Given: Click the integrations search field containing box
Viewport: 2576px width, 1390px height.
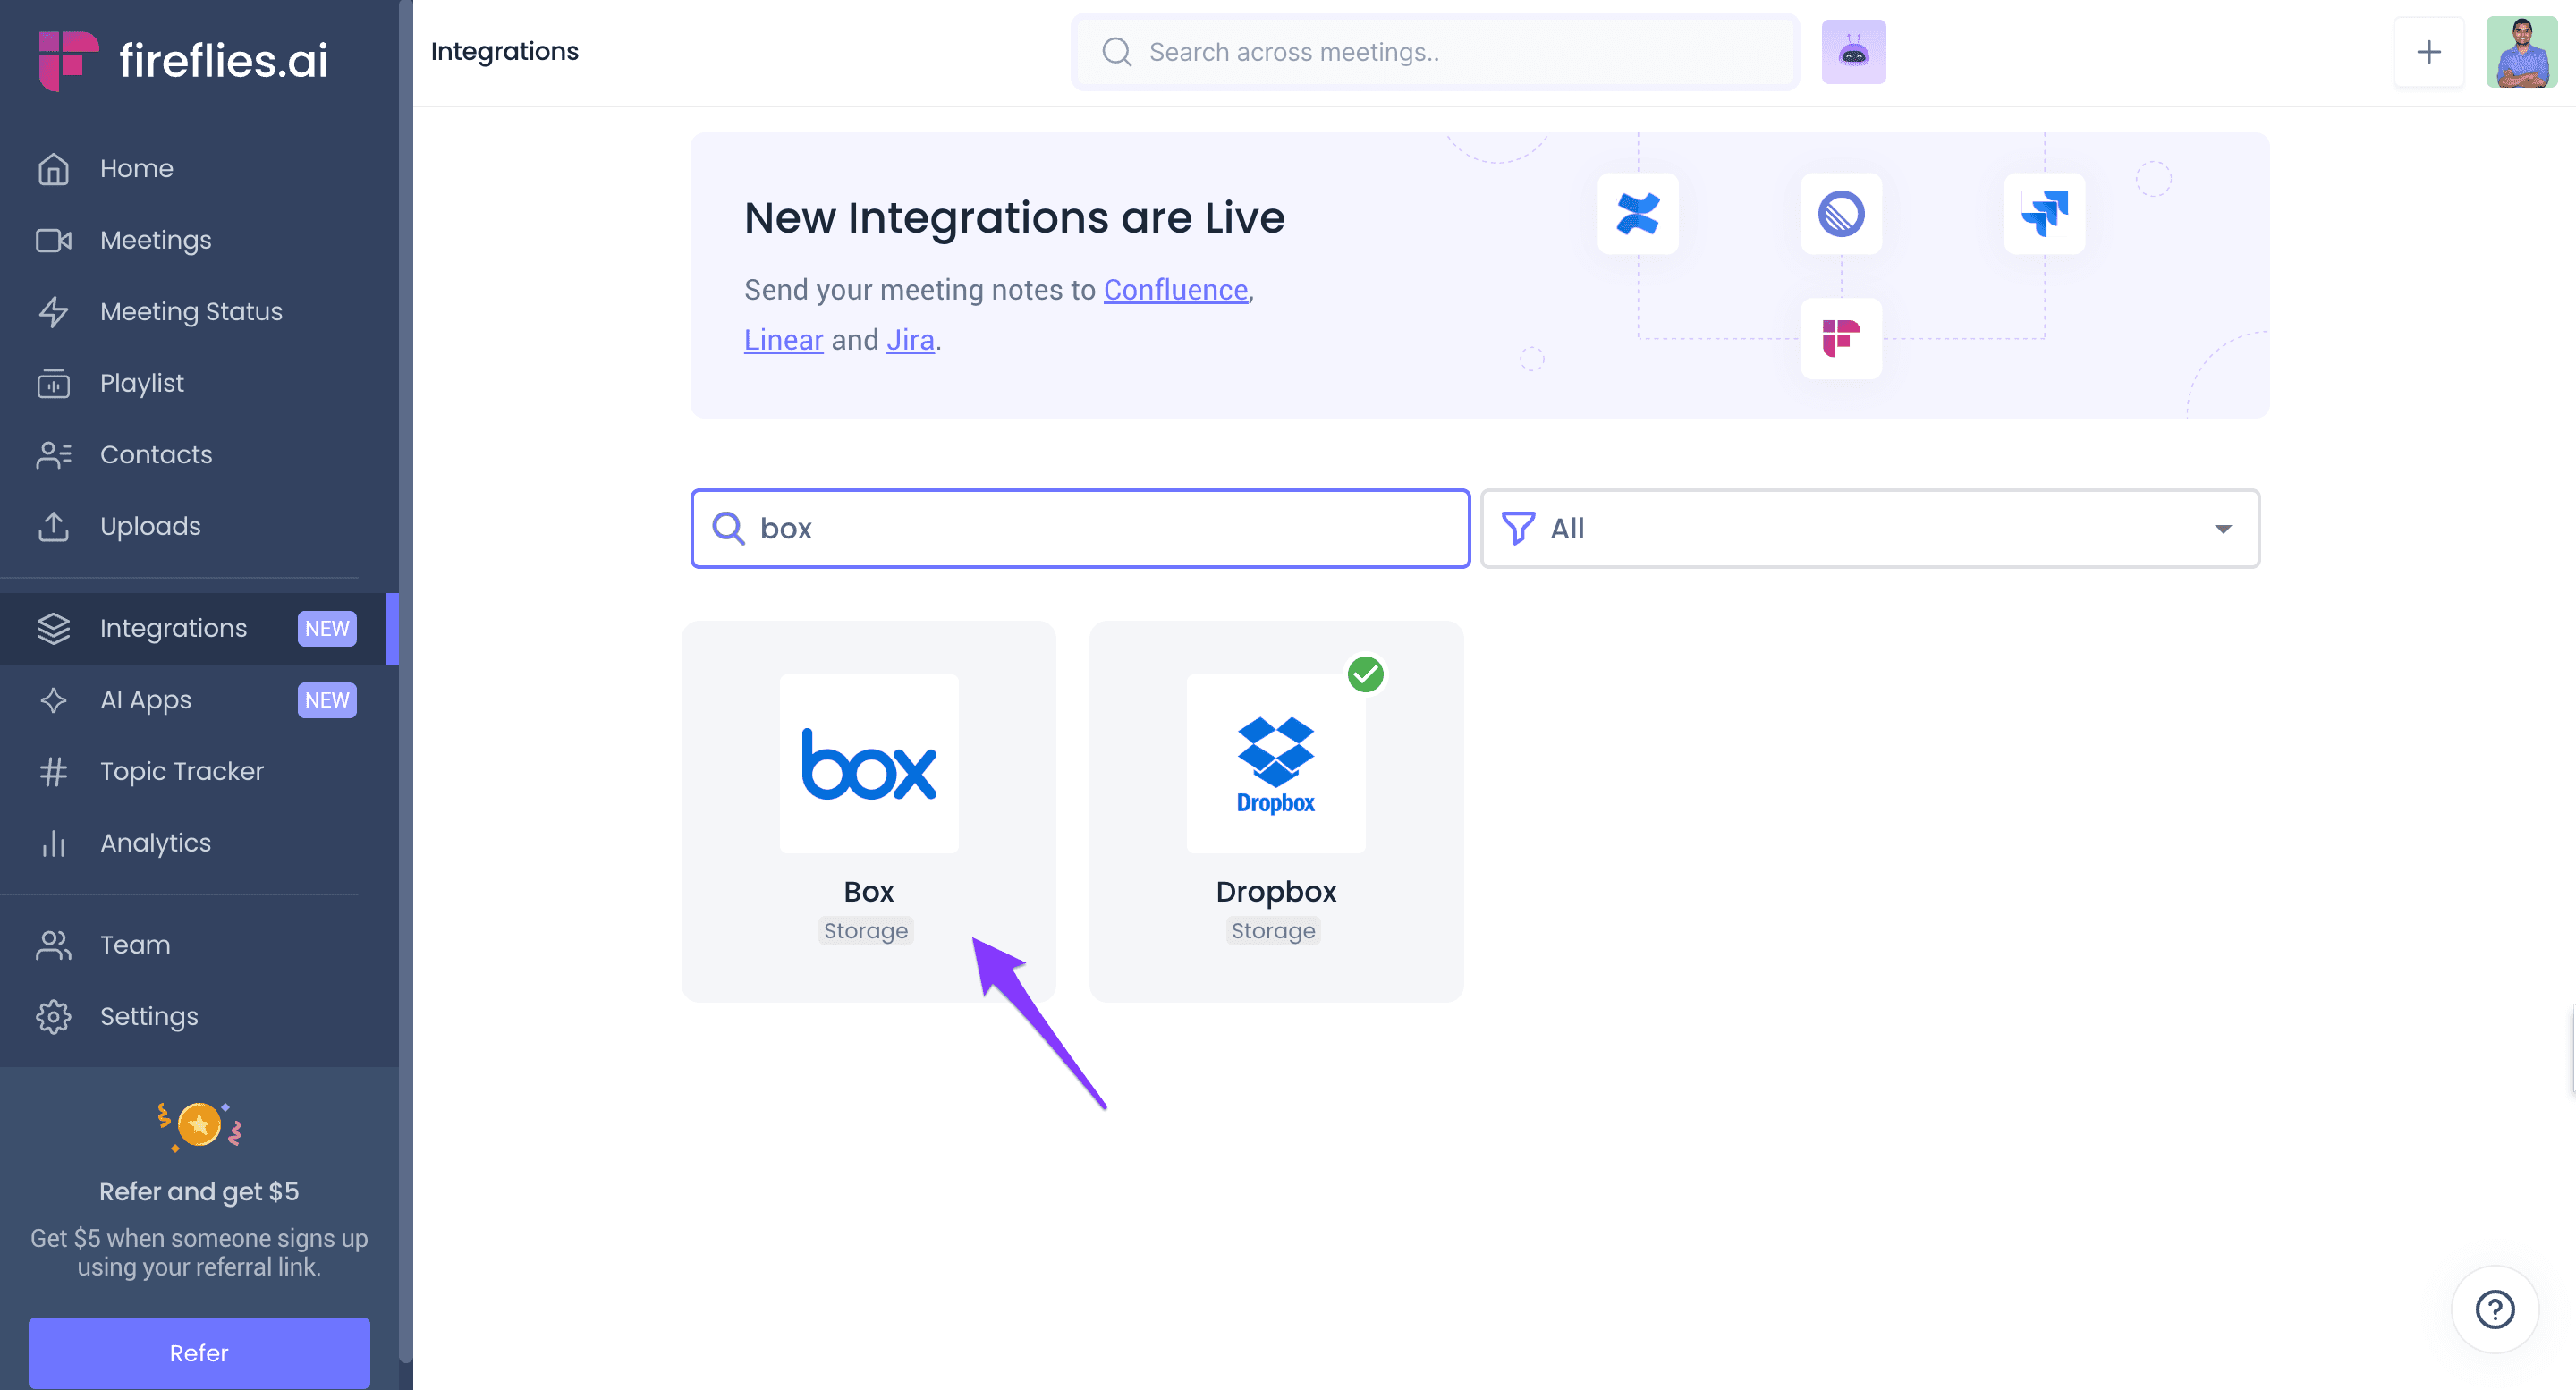Looking at the screenshot, I should point(1080,528).
